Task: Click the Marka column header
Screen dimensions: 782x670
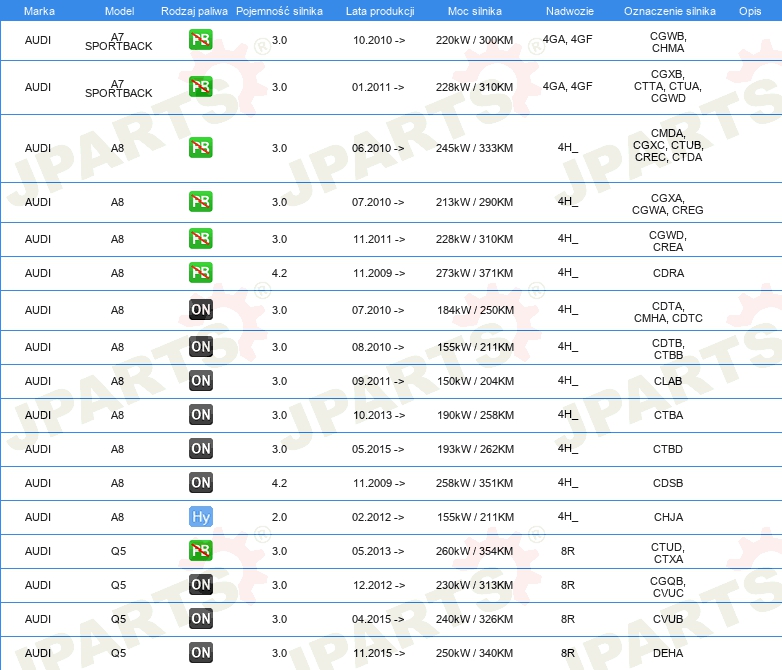Action: [x=39, y=11]
